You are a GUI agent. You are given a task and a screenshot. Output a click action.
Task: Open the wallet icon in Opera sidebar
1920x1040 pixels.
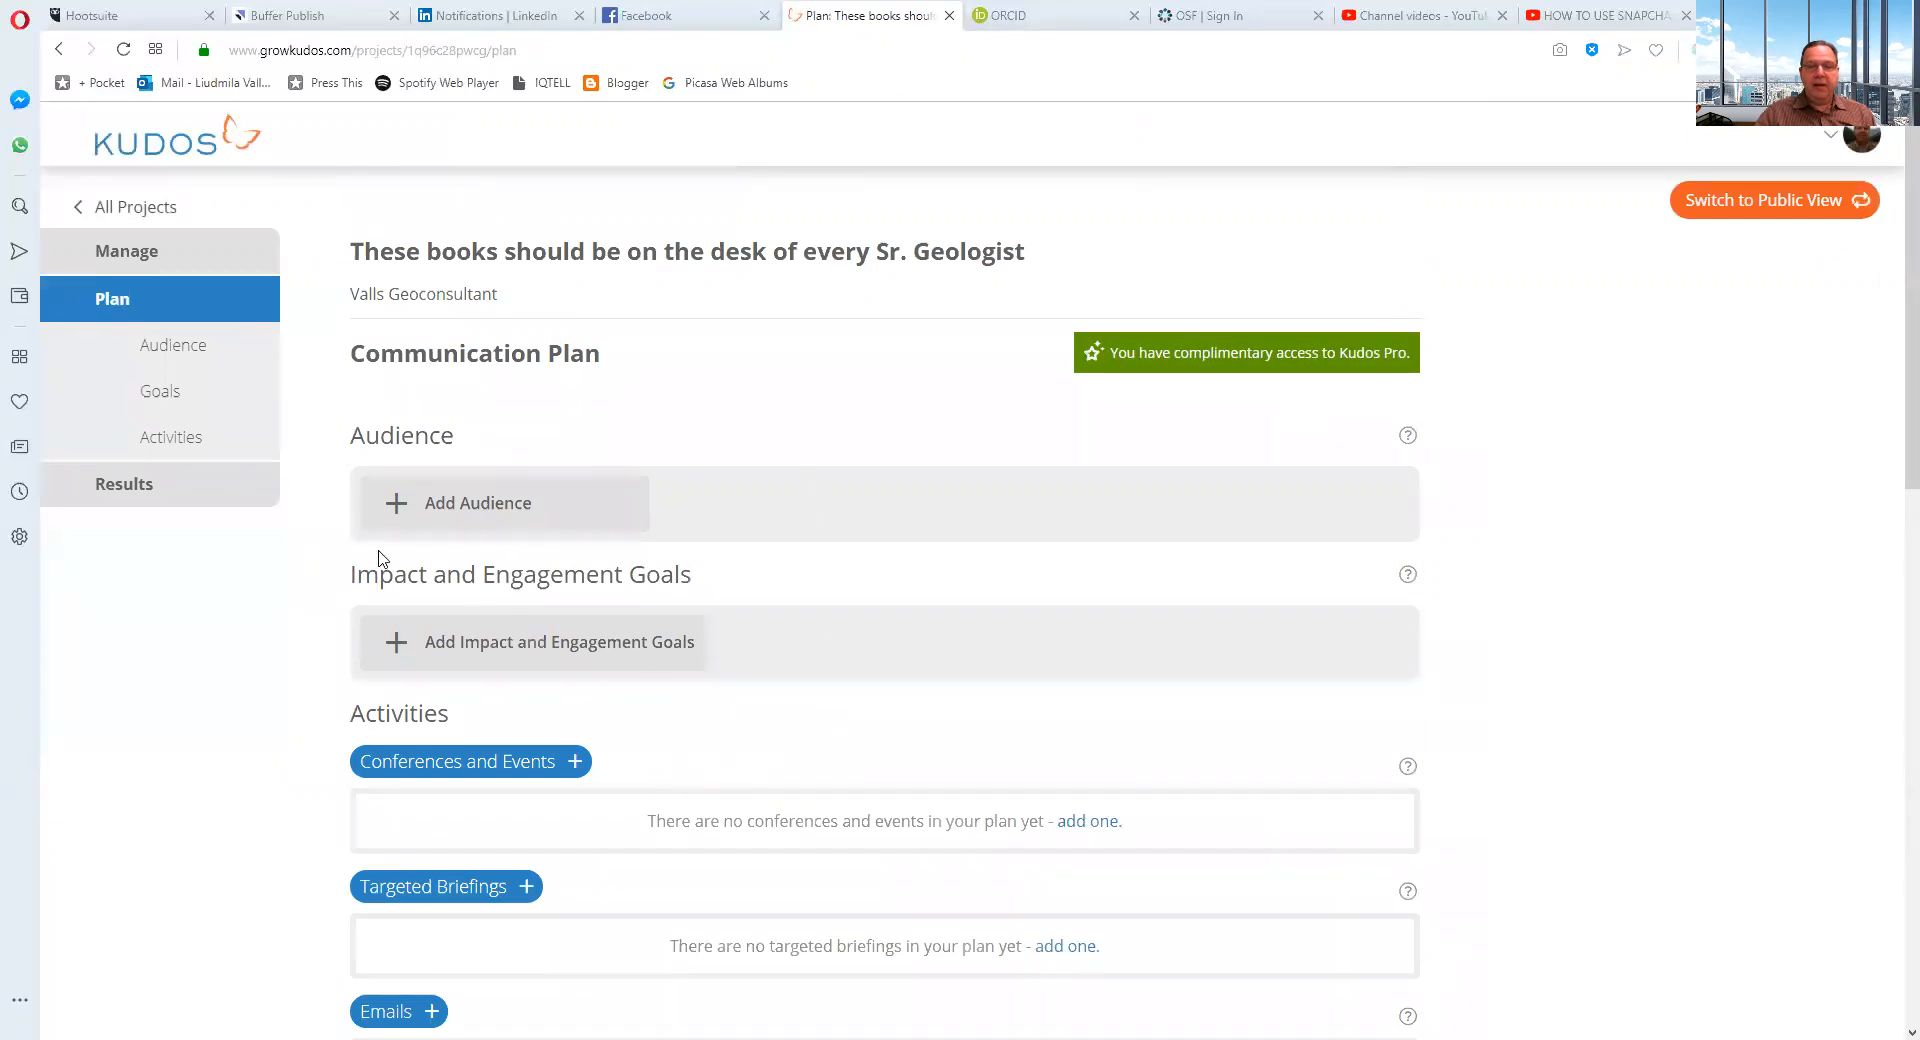click(x=19, y=296)
